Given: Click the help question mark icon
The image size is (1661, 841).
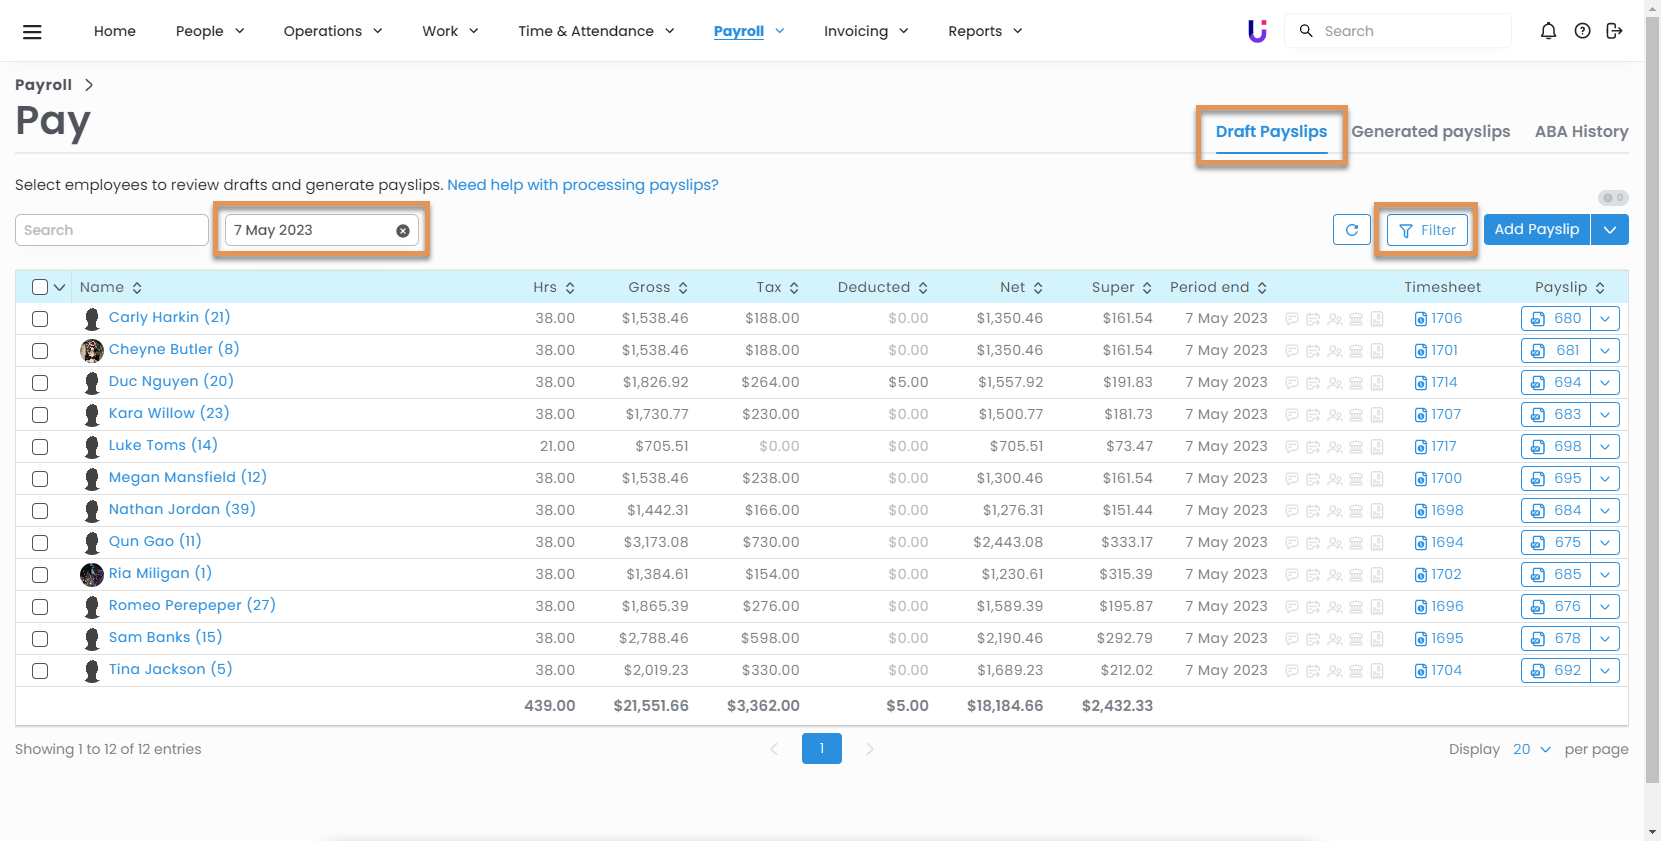Looking at the screenshot, I should (x=1582, y=31).
